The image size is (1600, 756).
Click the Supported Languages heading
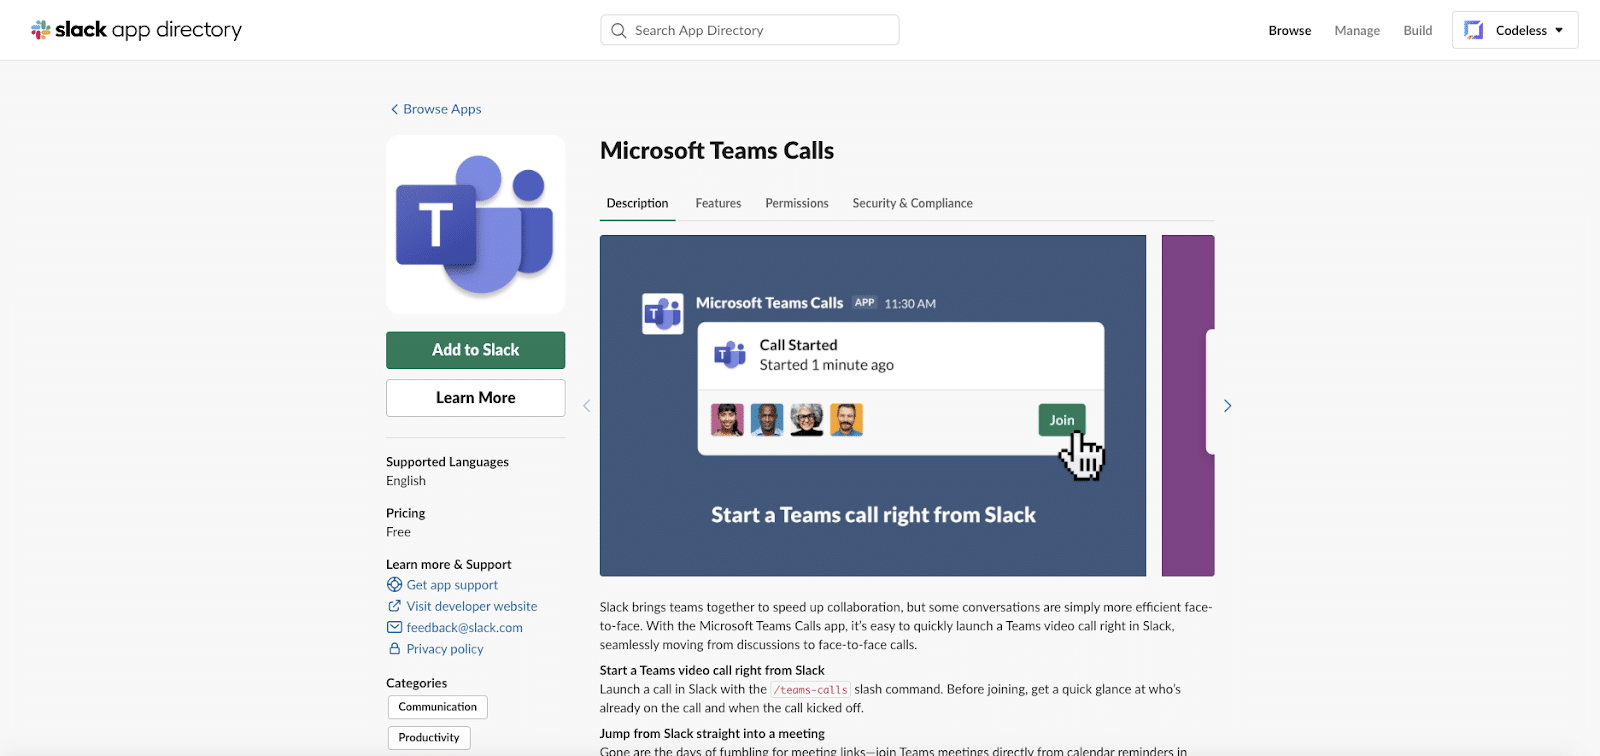click(447, 462)
